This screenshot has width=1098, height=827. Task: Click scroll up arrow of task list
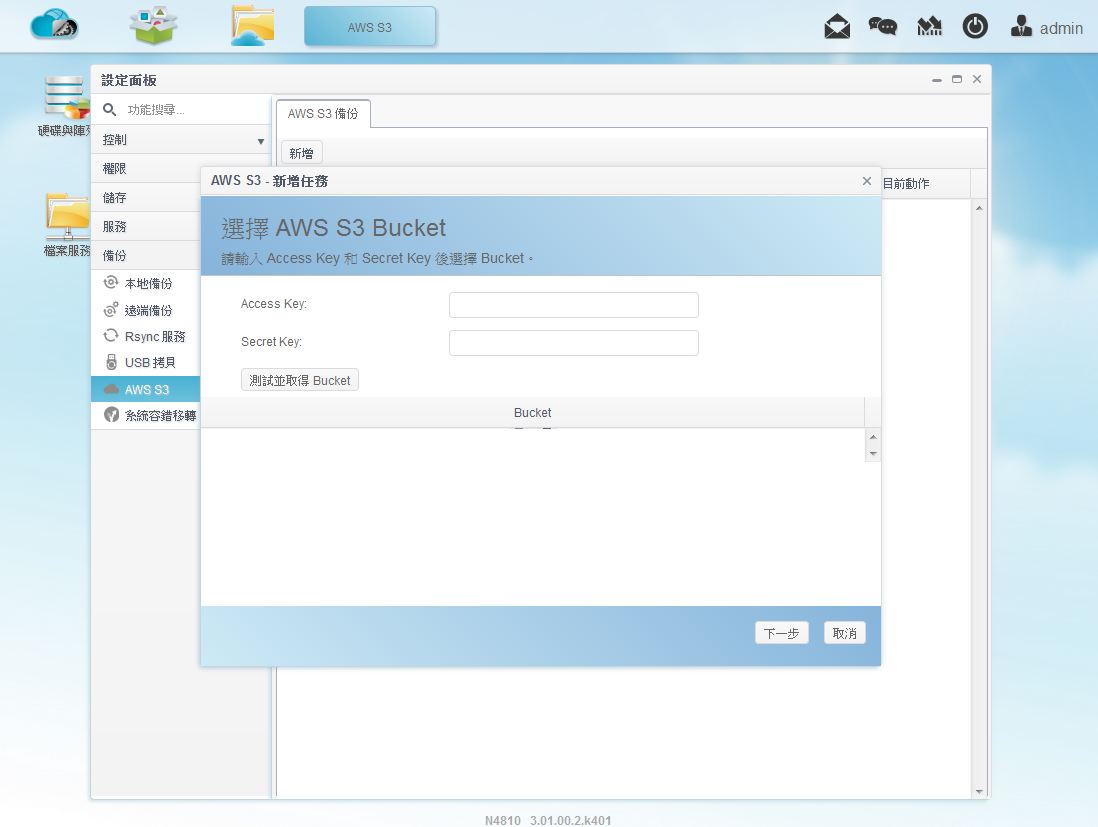click(979, 208)
